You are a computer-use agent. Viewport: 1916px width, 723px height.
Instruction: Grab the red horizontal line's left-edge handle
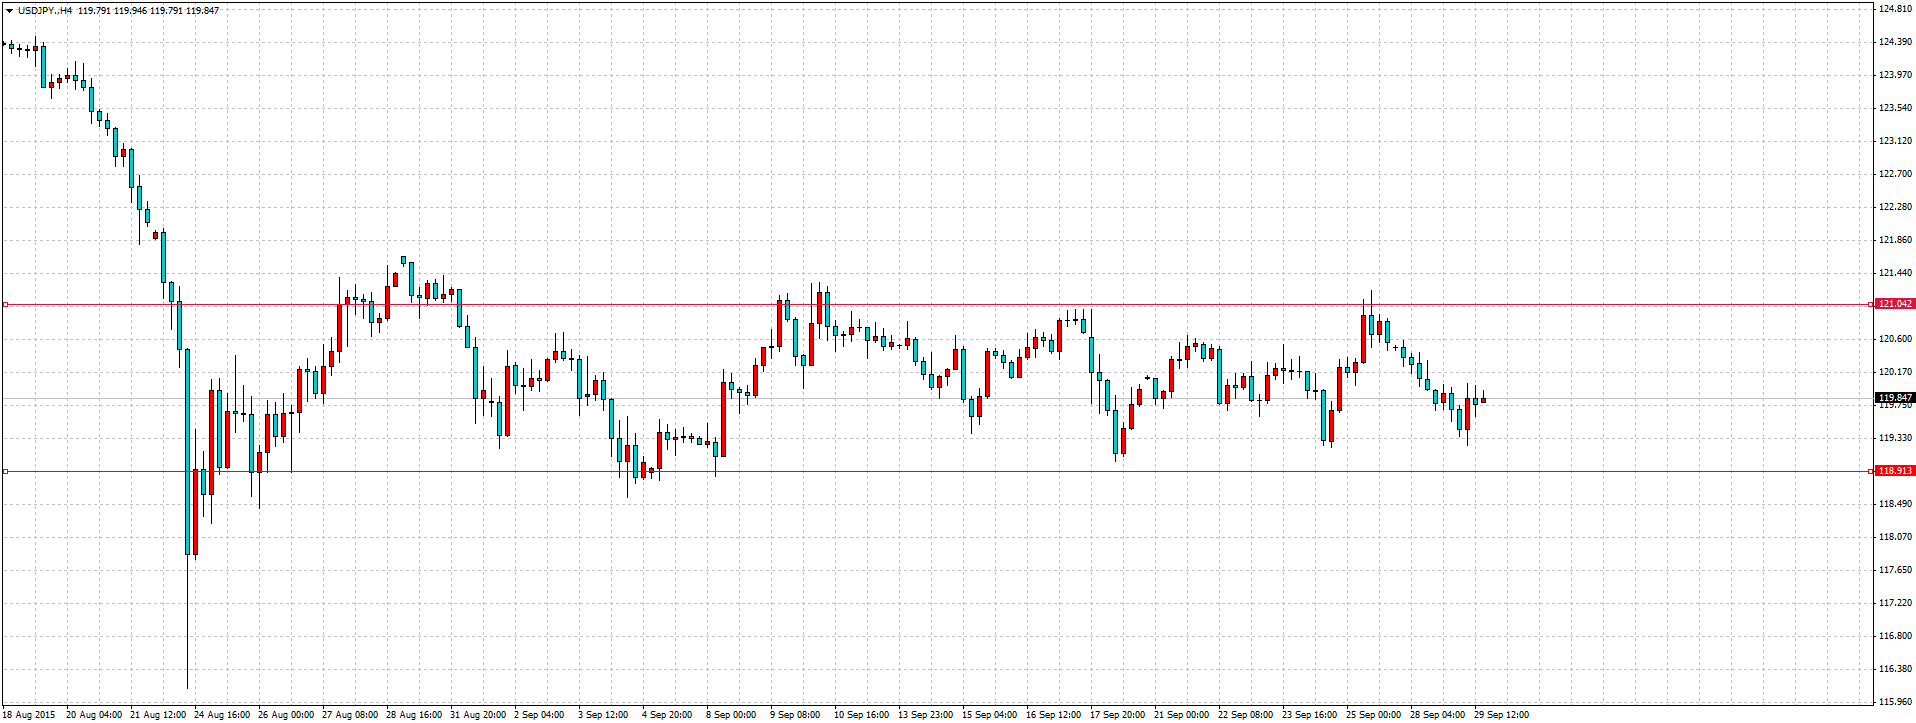point(5,304)
